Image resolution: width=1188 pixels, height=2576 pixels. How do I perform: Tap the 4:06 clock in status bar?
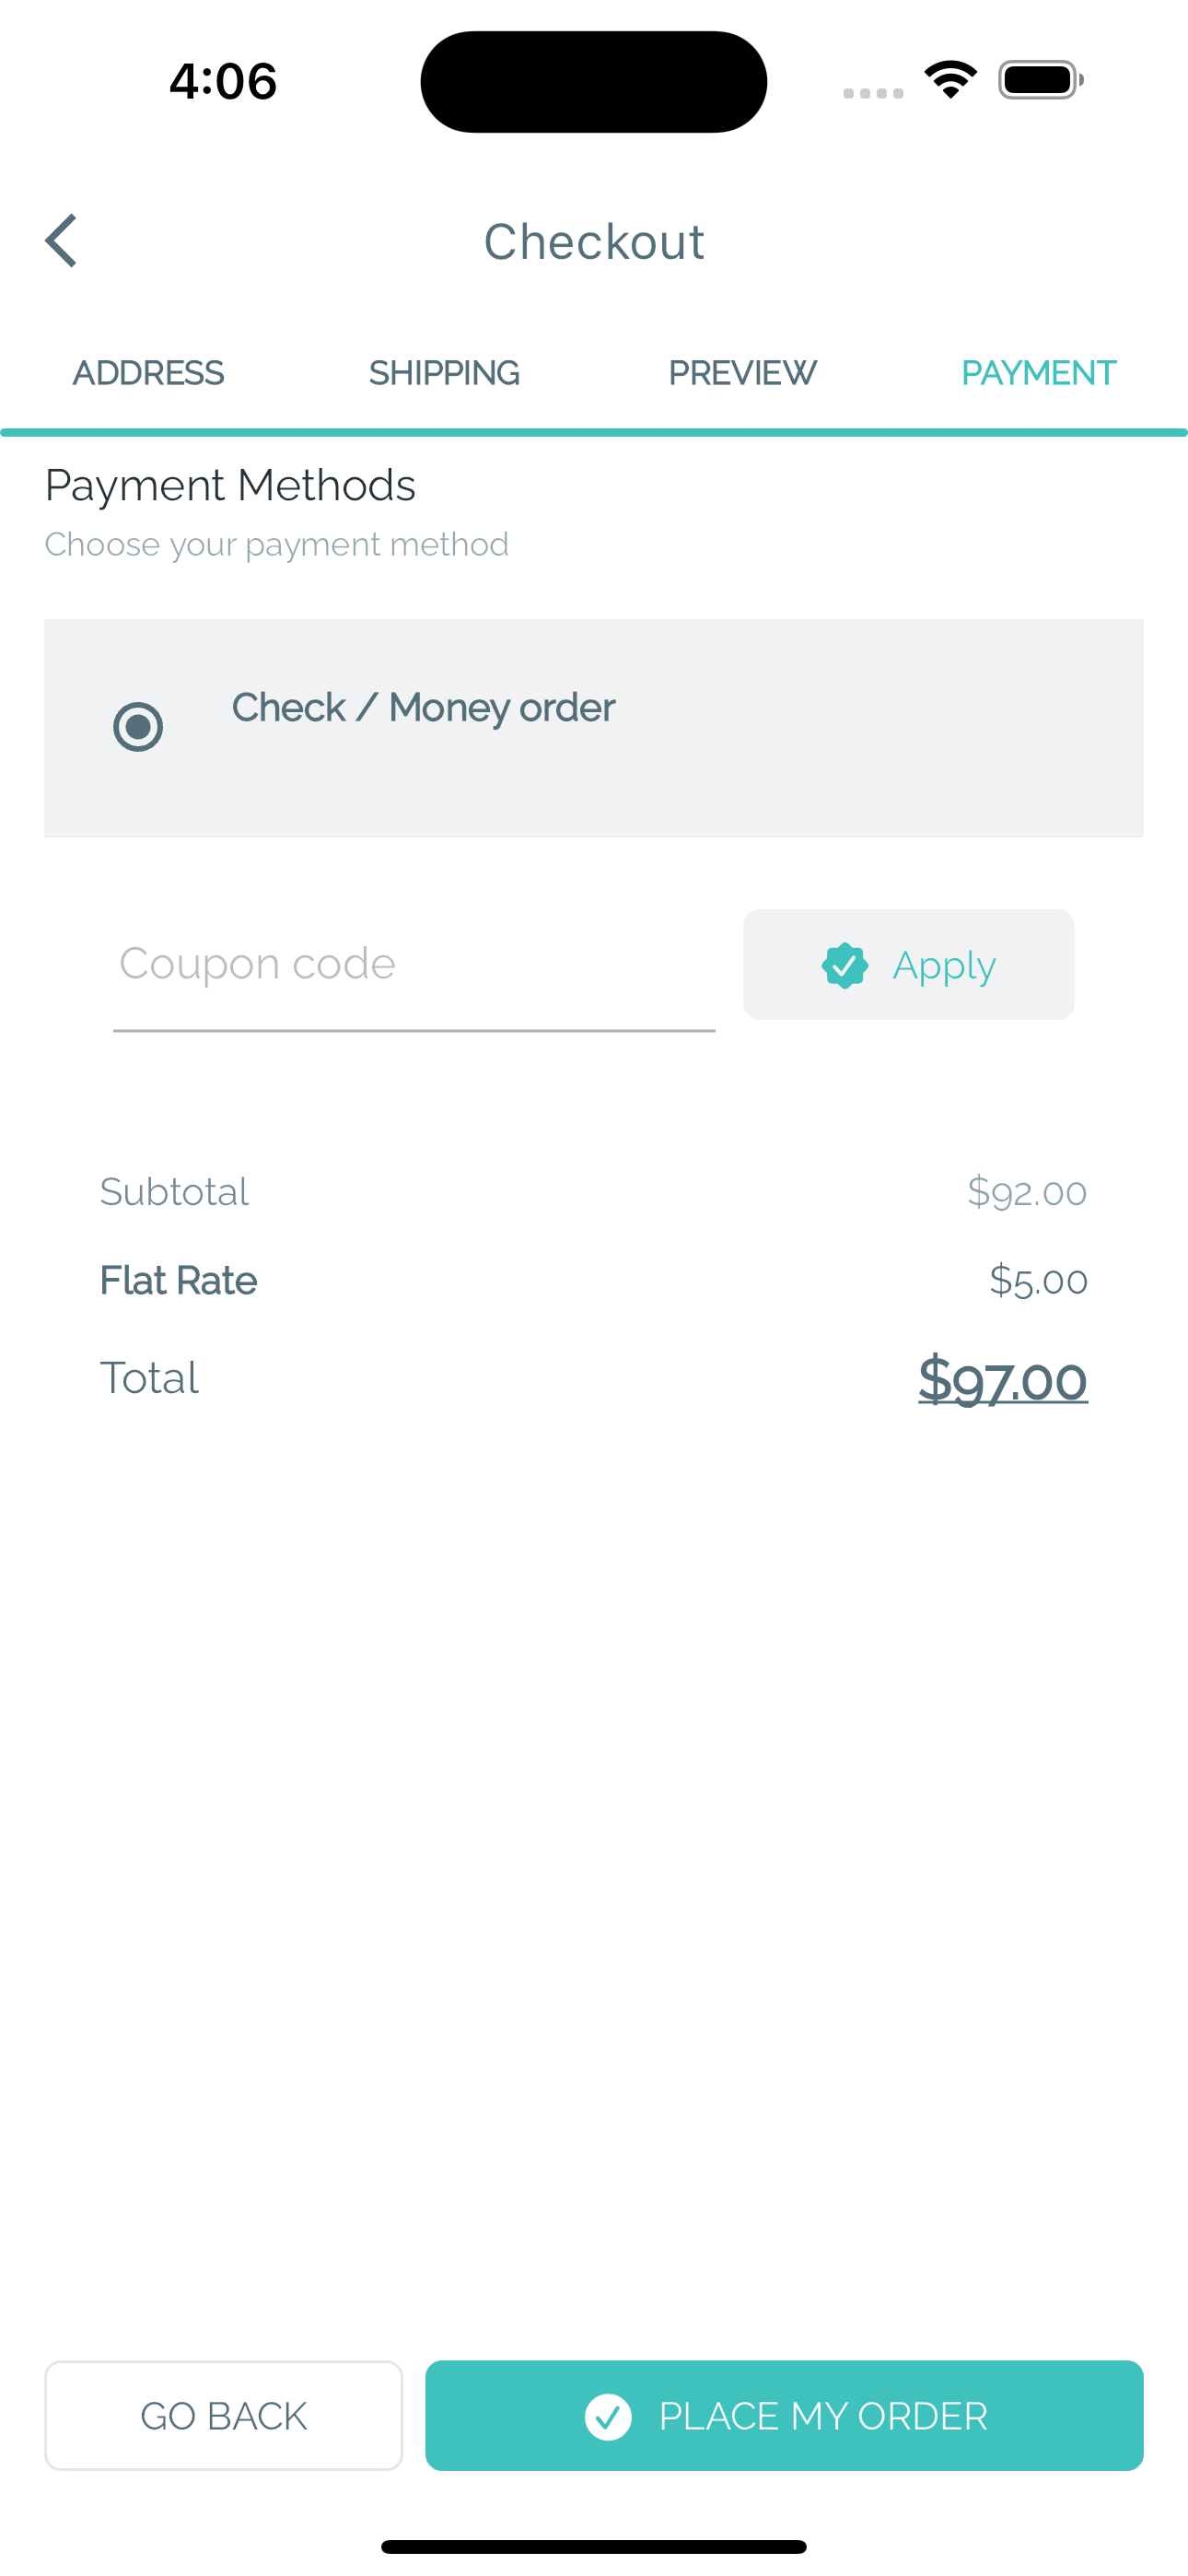[x=223, y=81]
